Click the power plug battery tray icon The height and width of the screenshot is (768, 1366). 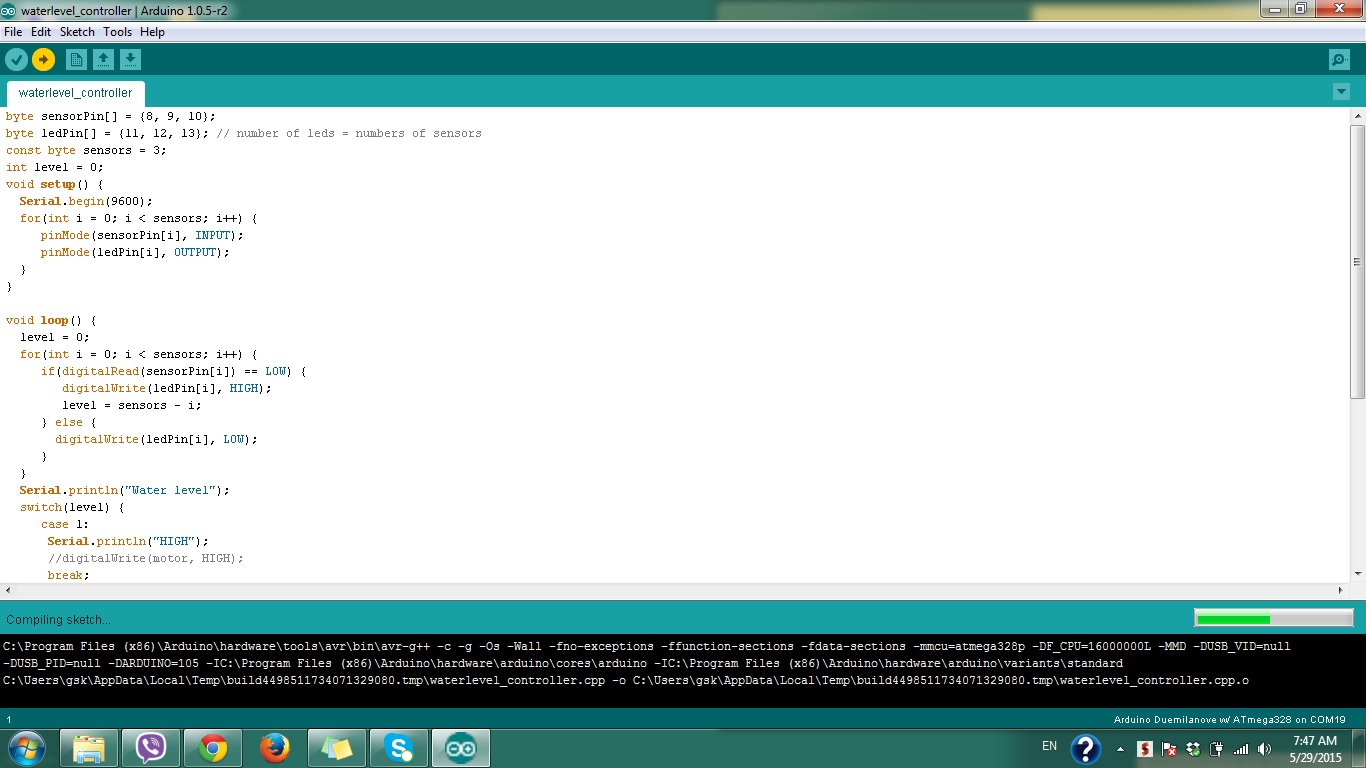1217,749
